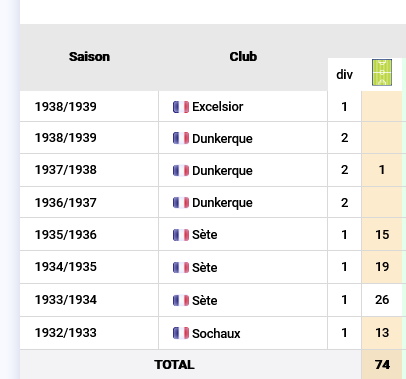Click the football pitch icon column header
406x379 pixels.
[x=382, y=73]
